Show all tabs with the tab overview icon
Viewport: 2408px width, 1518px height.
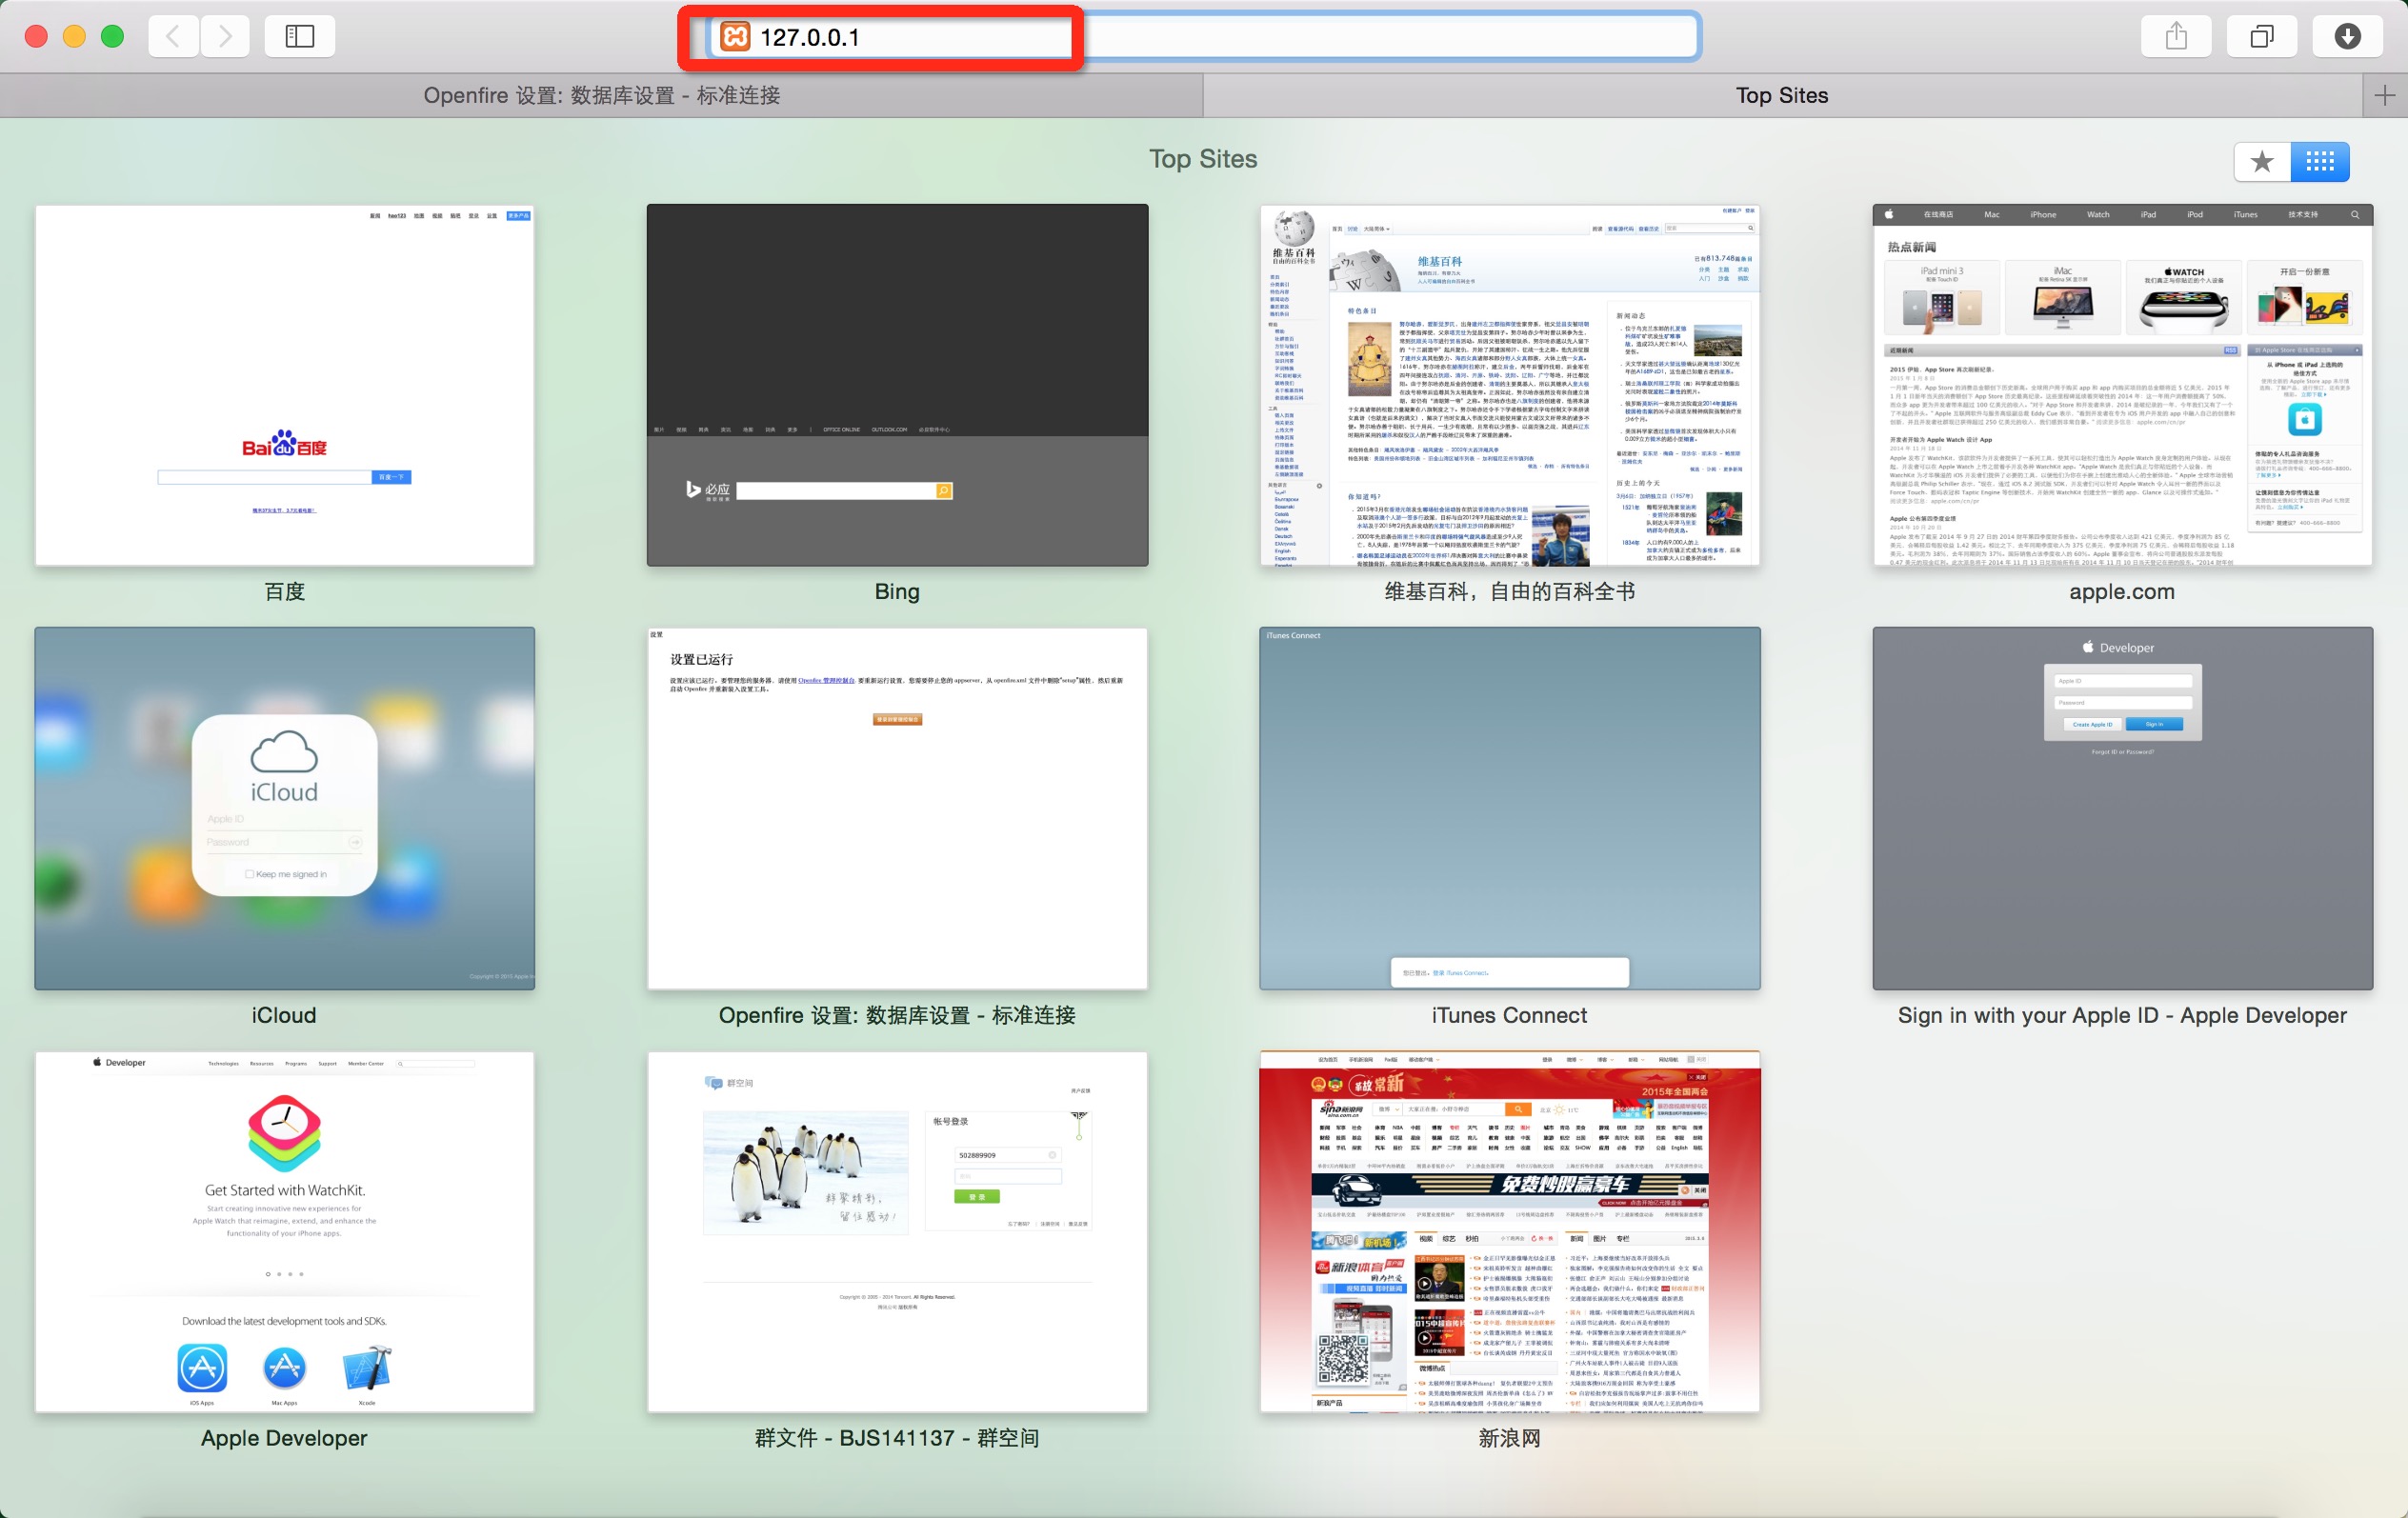click(2261, 37)
